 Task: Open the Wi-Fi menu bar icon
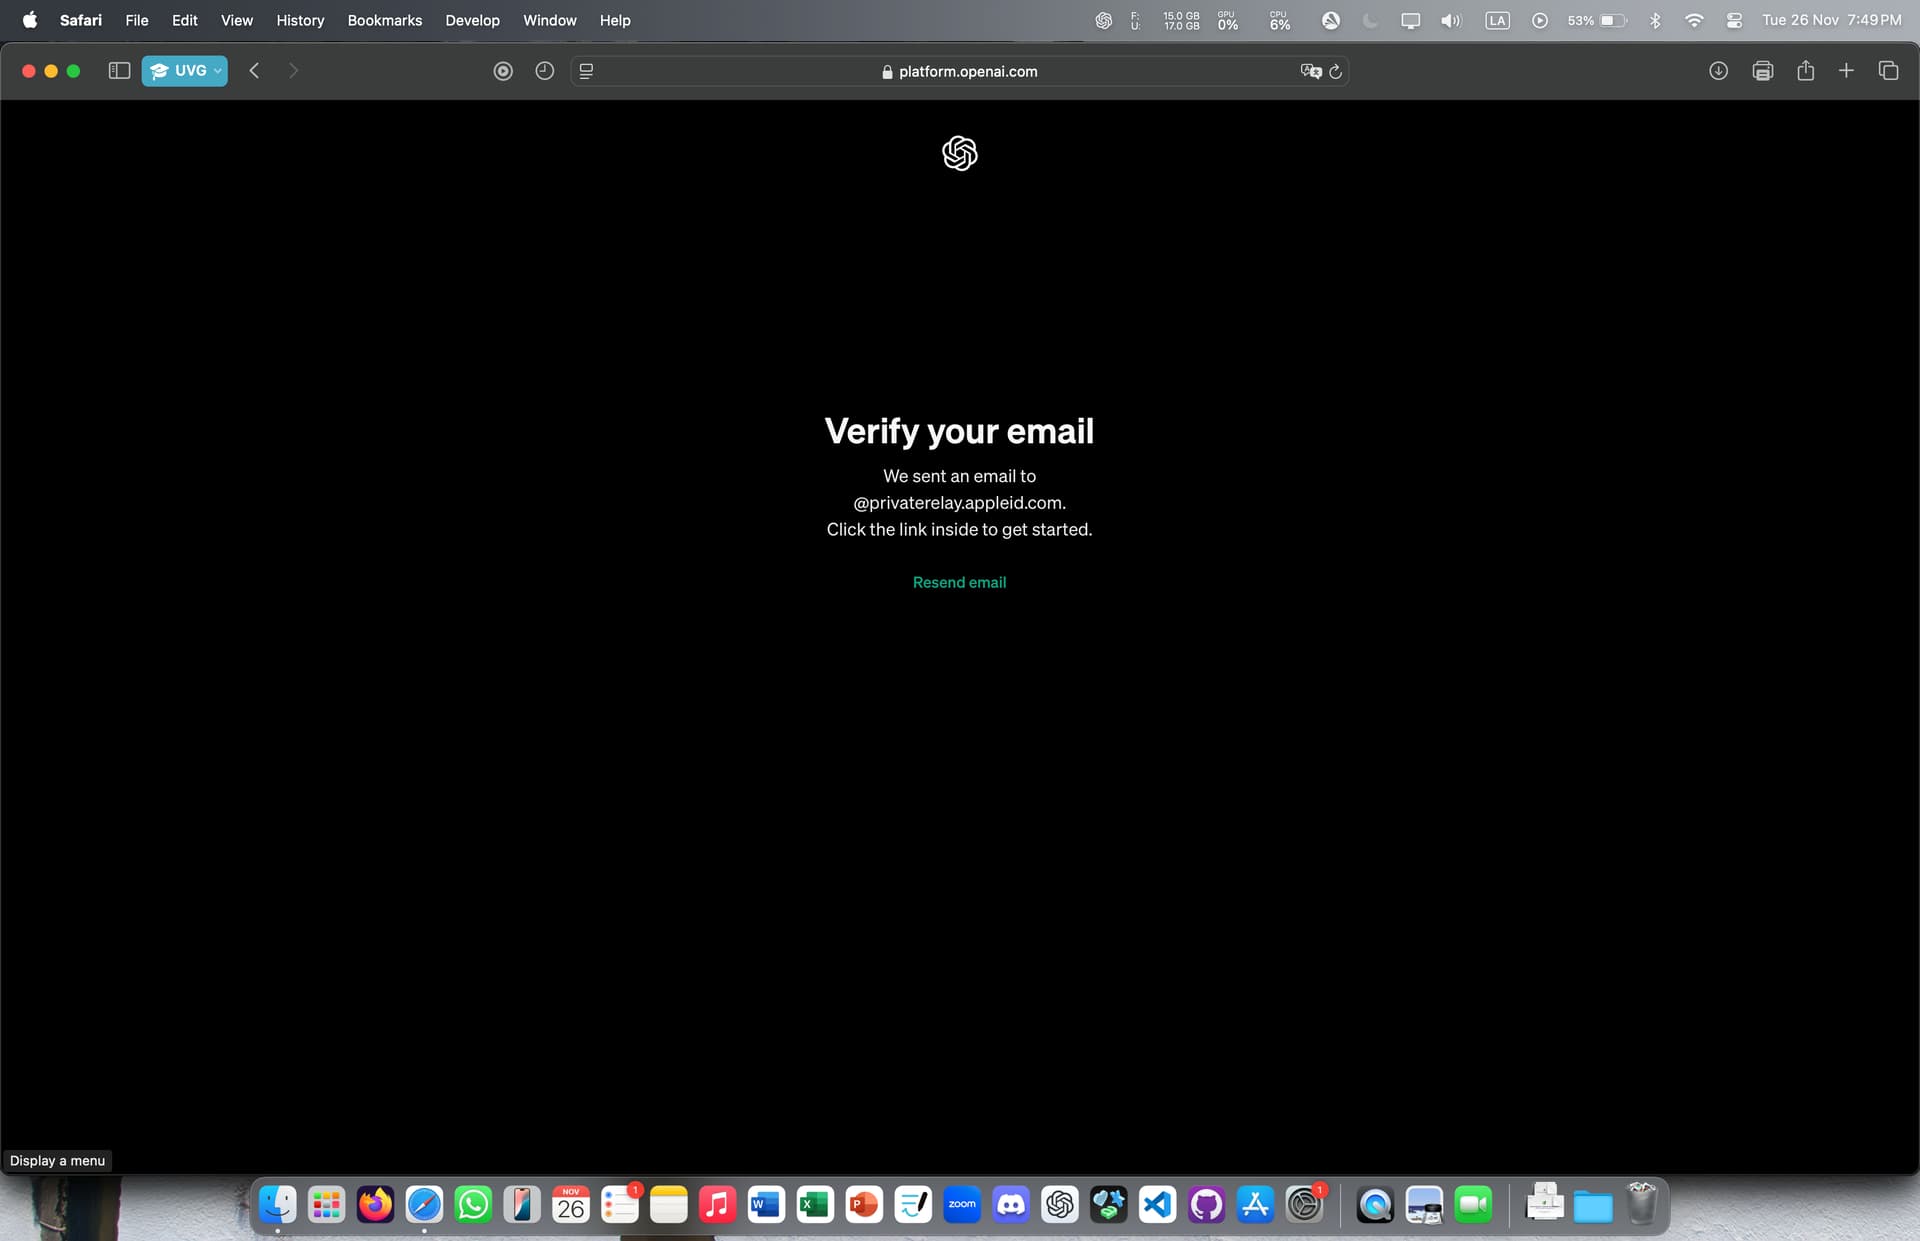tap(1694, 20)
